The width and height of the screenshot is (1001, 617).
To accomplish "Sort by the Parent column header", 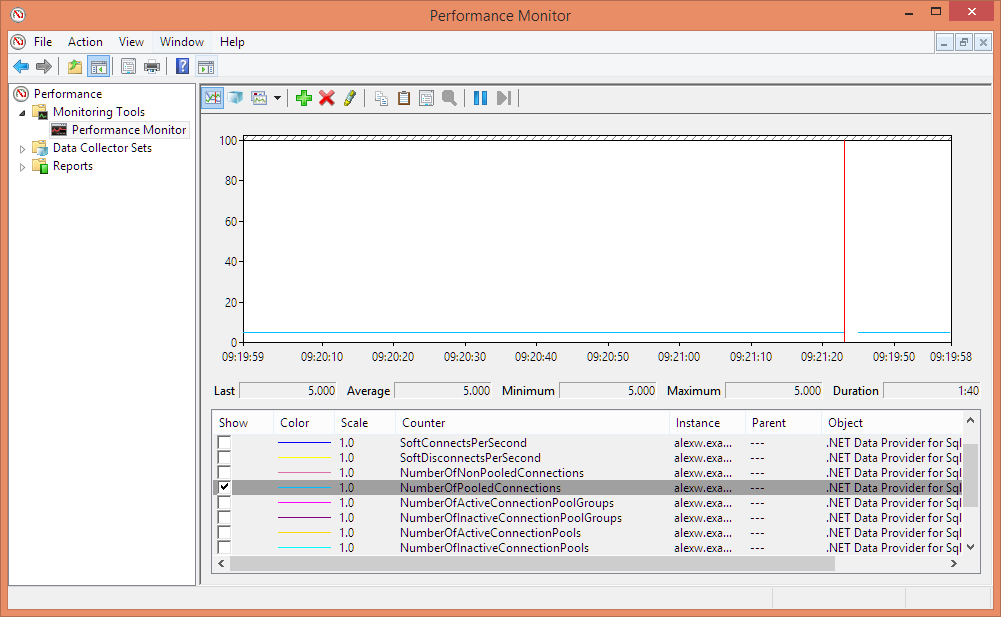I will pyautogui.click(x=783, y=423).
